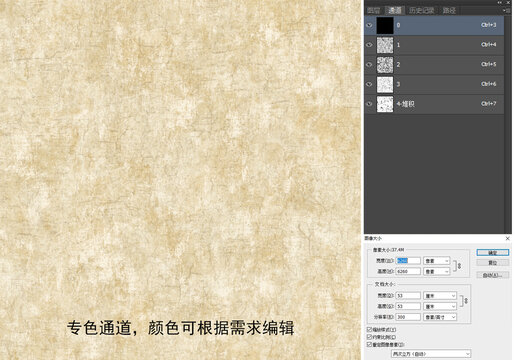Click the OK button in Image Size dialog
Viewport: 515px width, 360px height.
(x=493, y=252)
